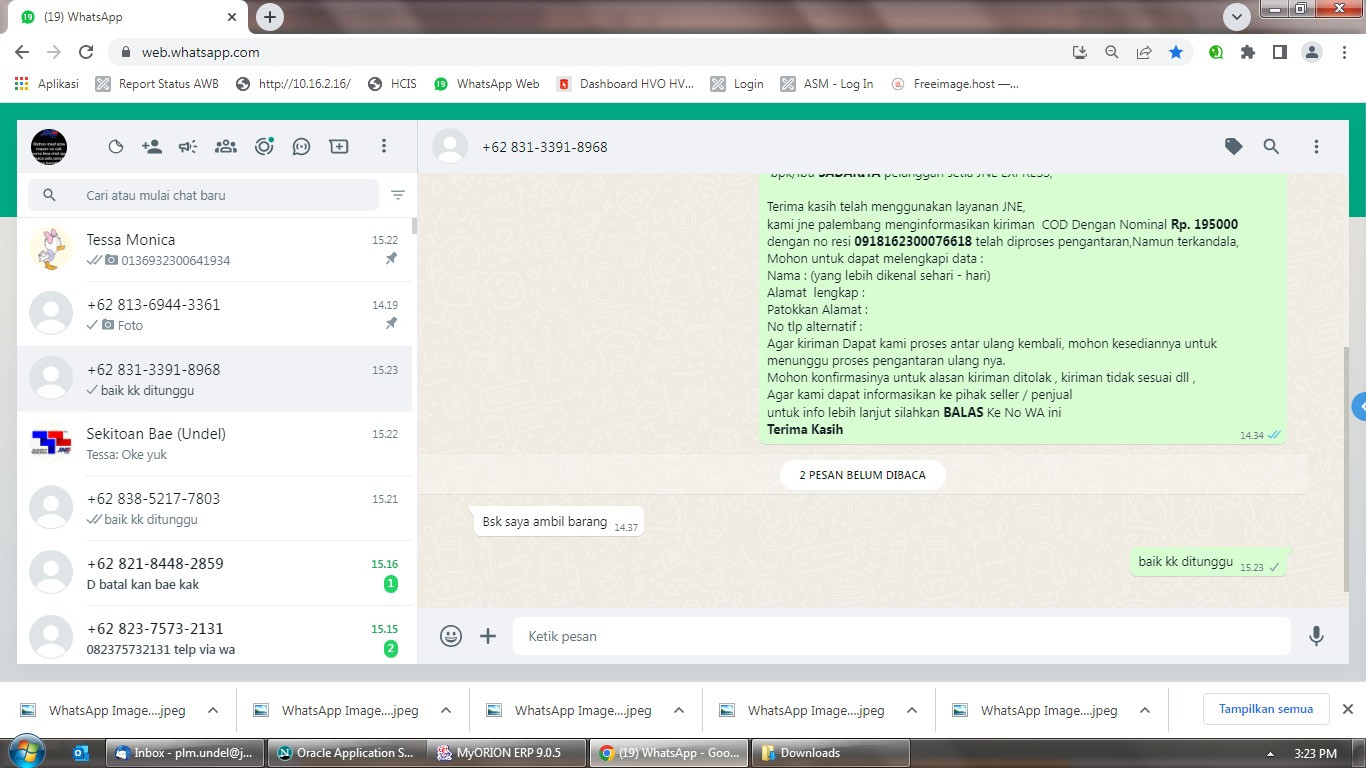Toggle the unread chats filter icon

coord(398,195)
